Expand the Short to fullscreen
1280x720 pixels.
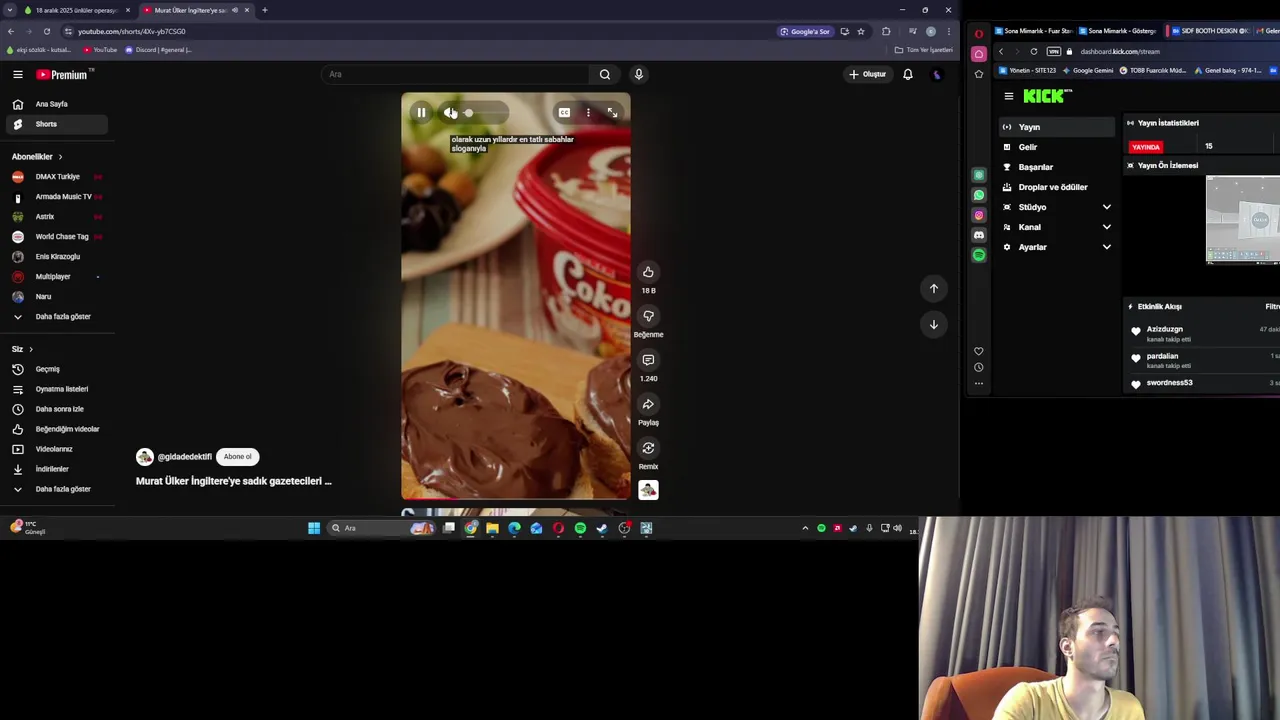pos(612,113)
